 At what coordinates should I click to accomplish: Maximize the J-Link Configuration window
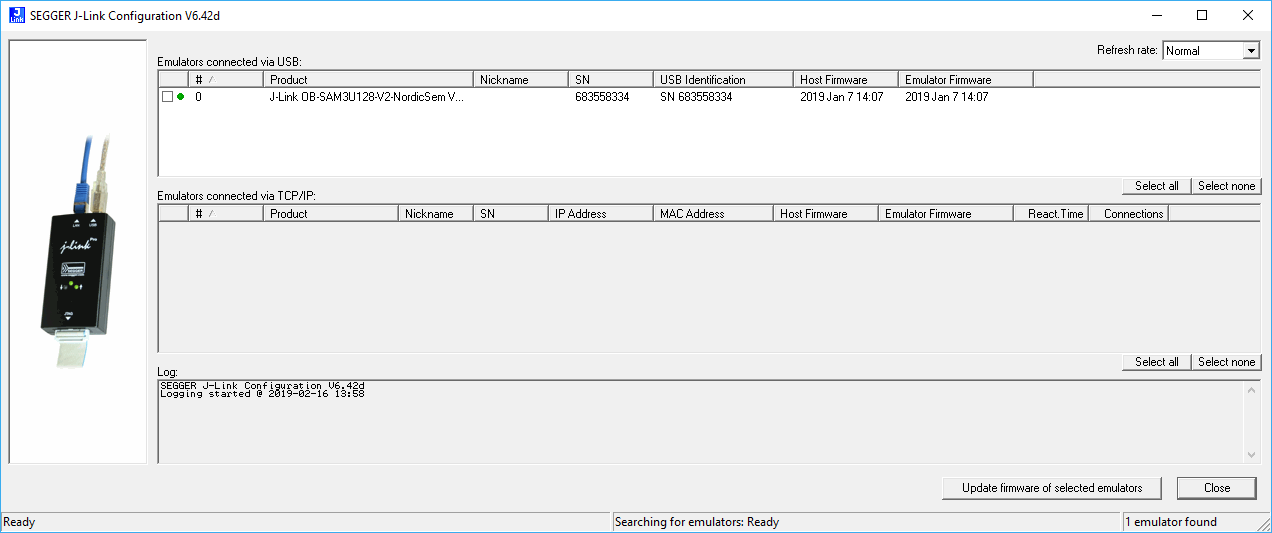pyautogui.click(x=1202, y=15)
